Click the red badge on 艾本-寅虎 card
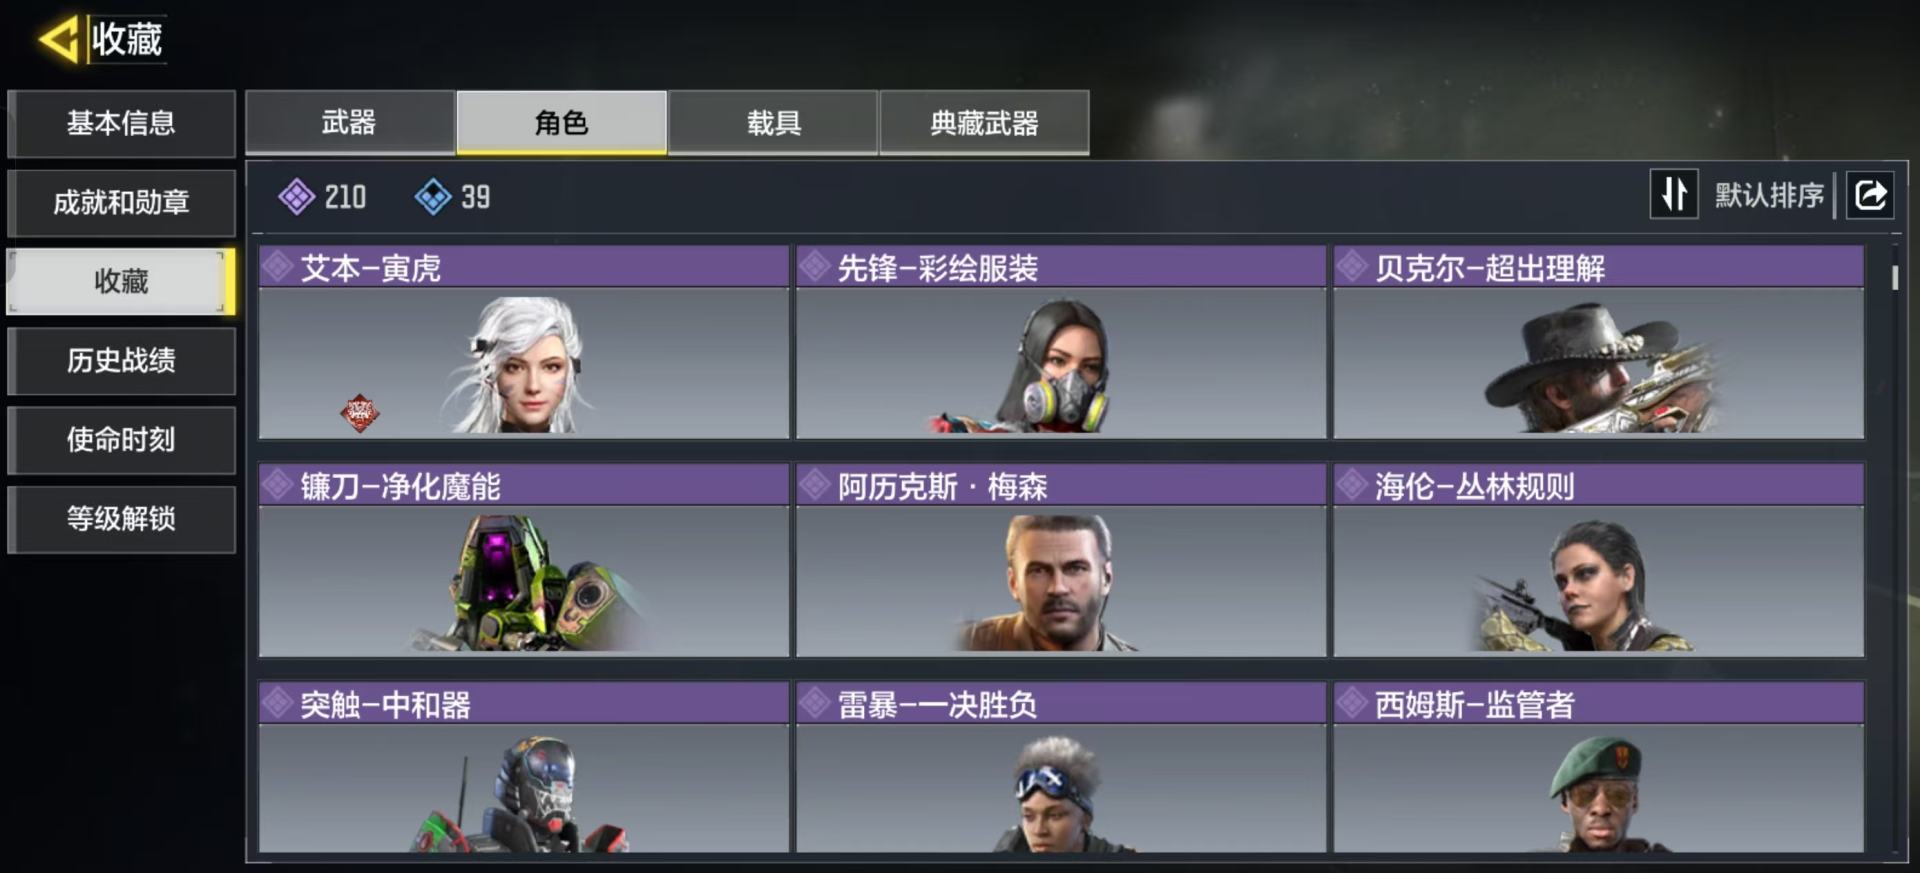Image resolution: width=1920 pixels, height=873 pixels. (x=360, y=412)
